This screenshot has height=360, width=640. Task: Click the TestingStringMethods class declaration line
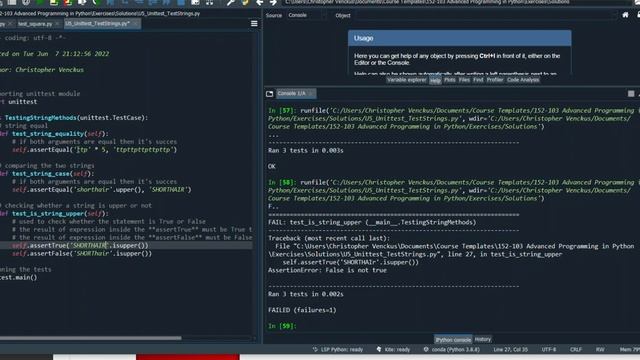(x=74, y=118)
